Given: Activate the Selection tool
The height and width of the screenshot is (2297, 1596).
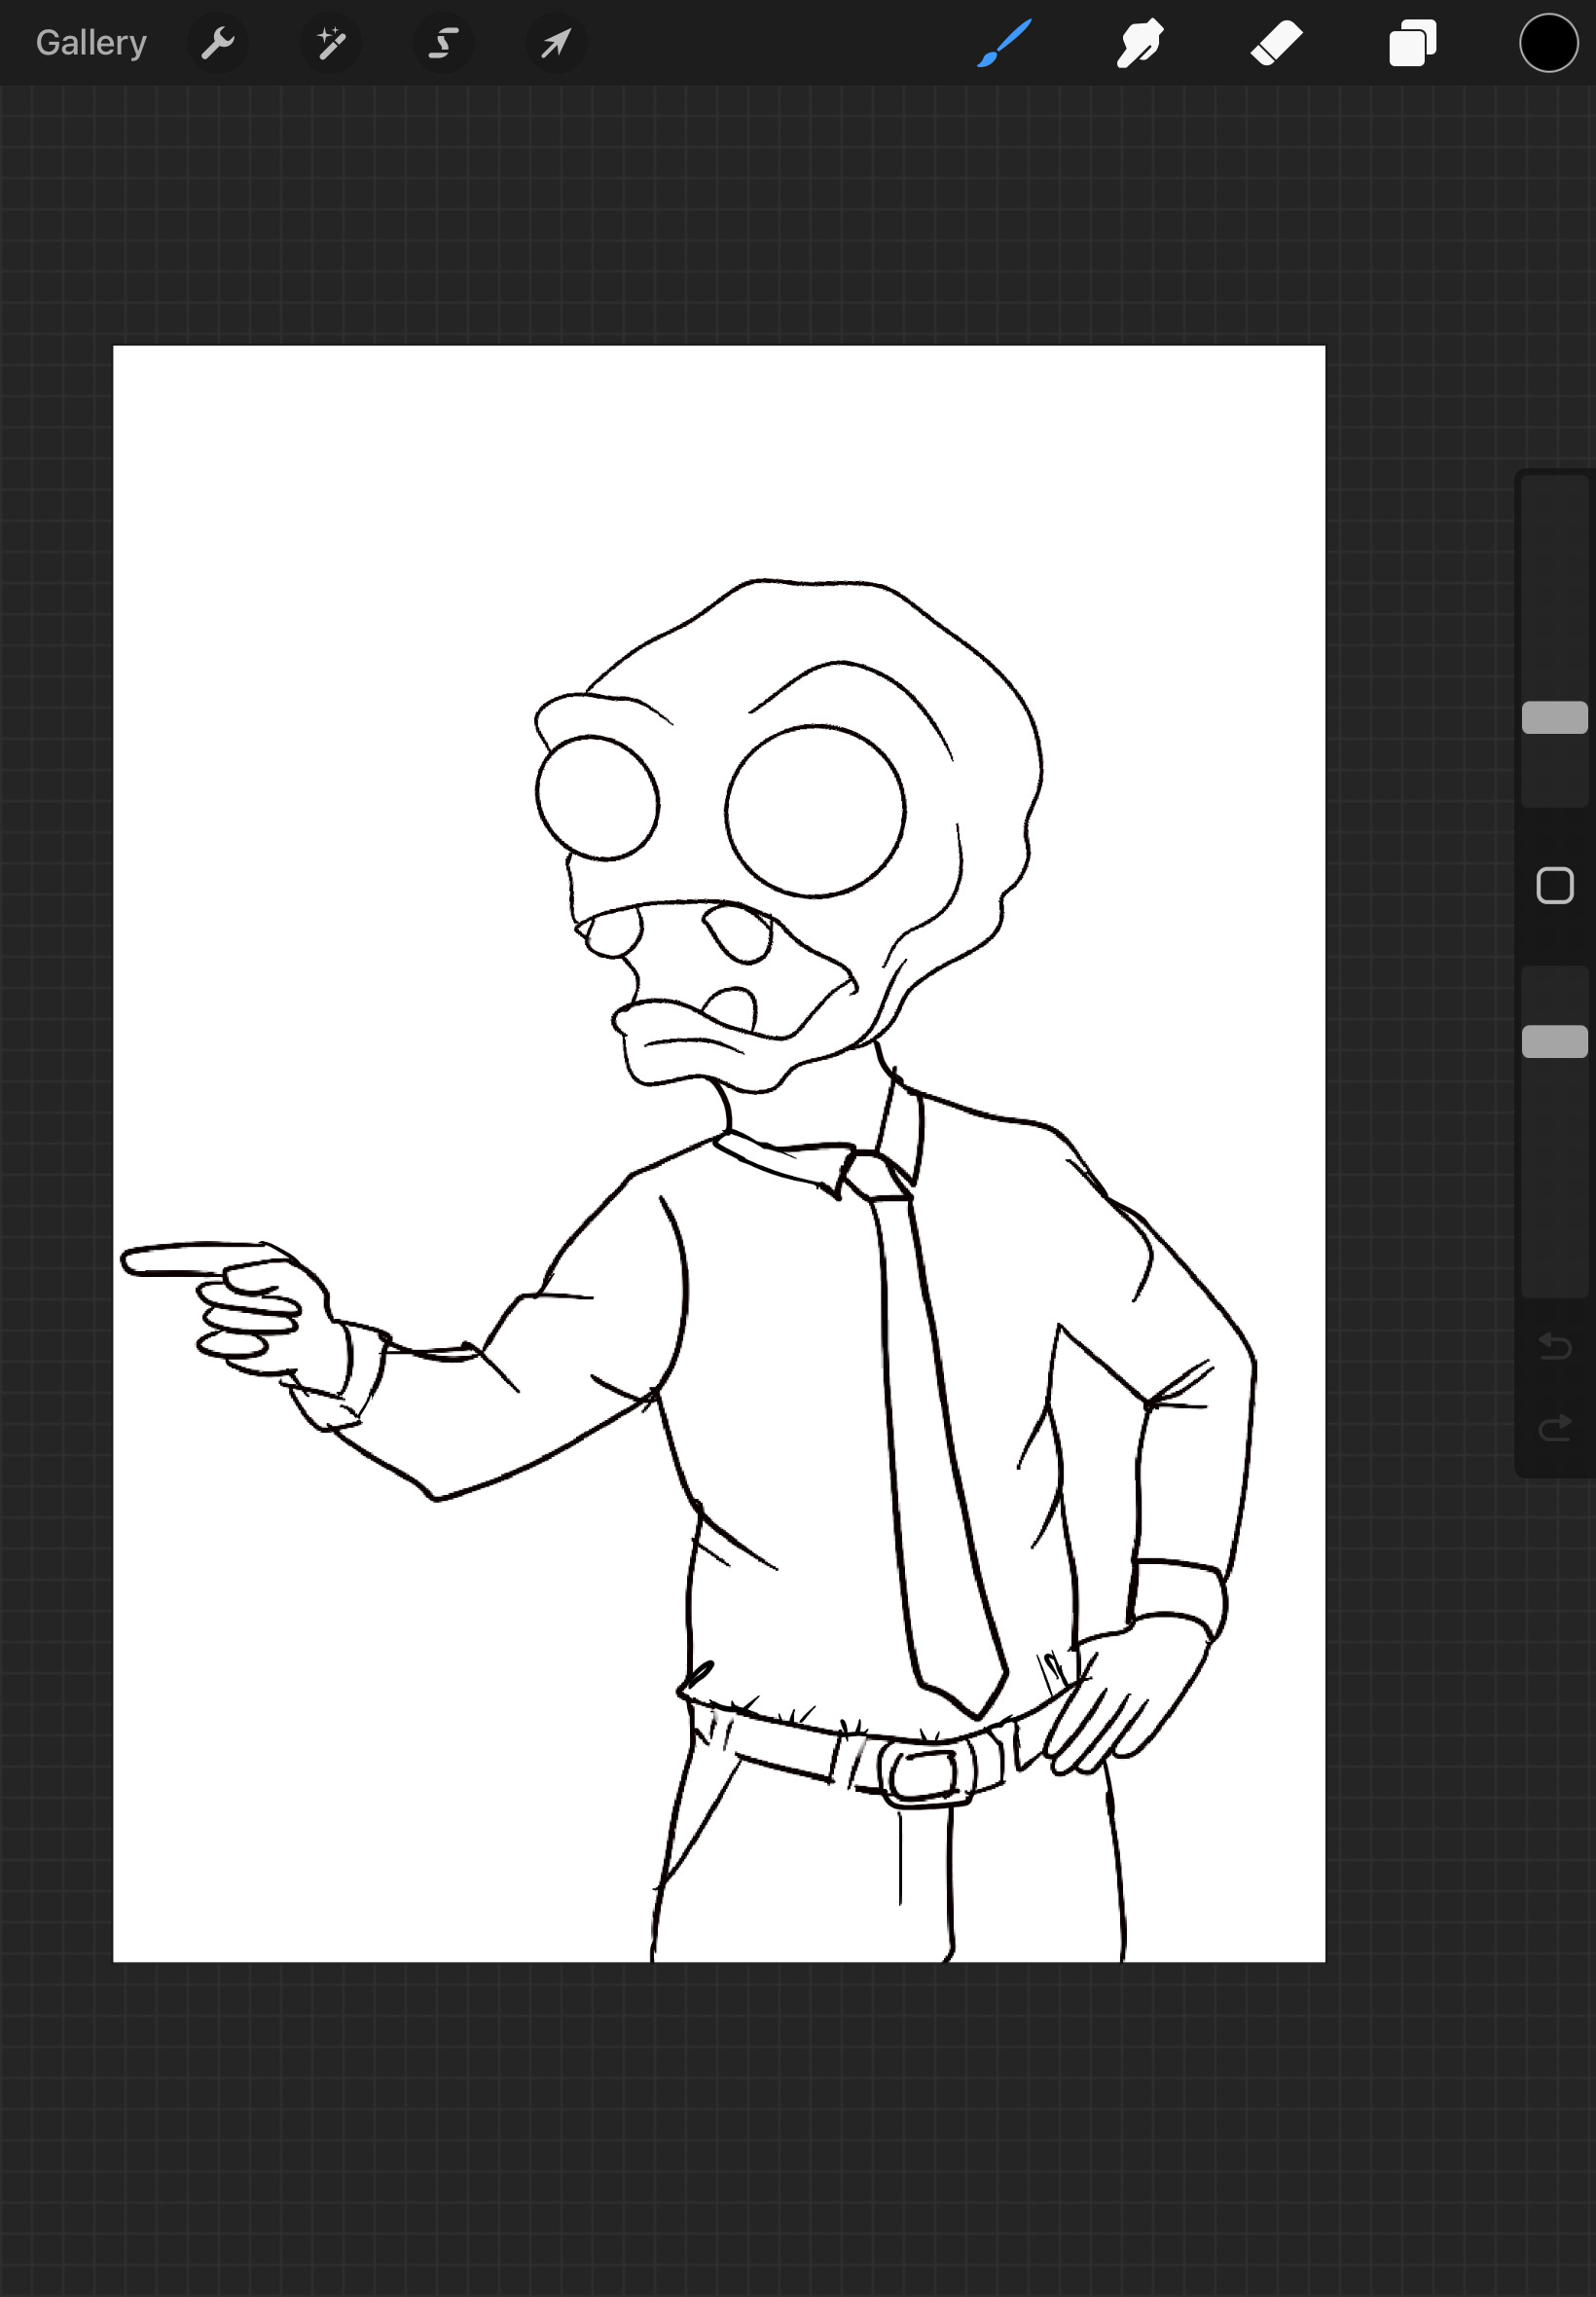Looking at the screenshot, I should 443,43.
